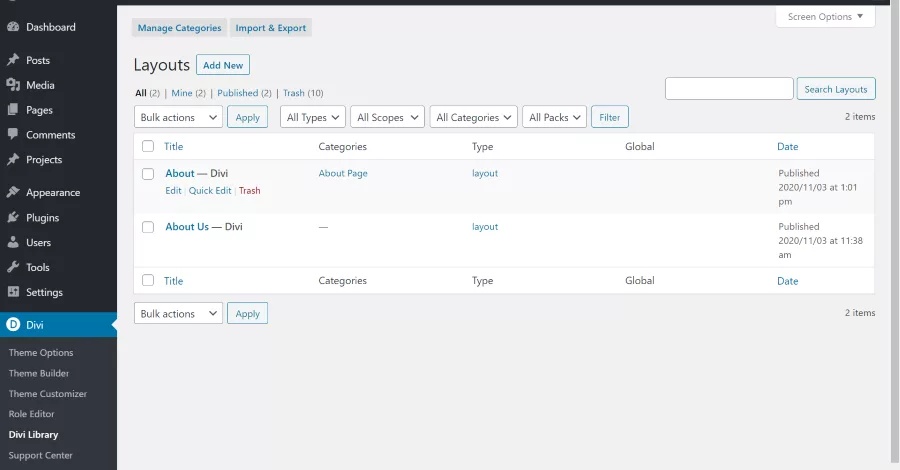The width and height of the screenshot is (900, 470).
Task: Click the Dashboard gauge icon
Action: click(x=13, y=27)
